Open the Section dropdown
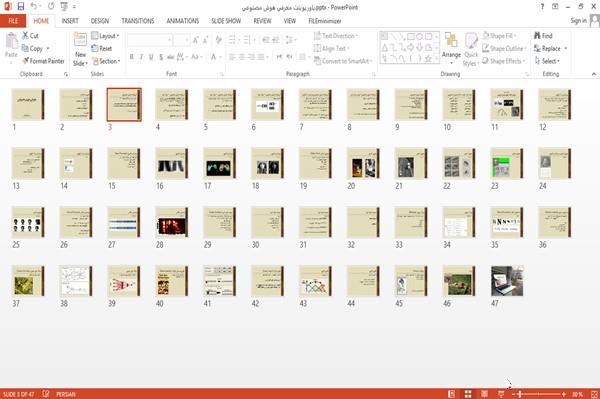 pyautogui.click(x=106, y=61)
